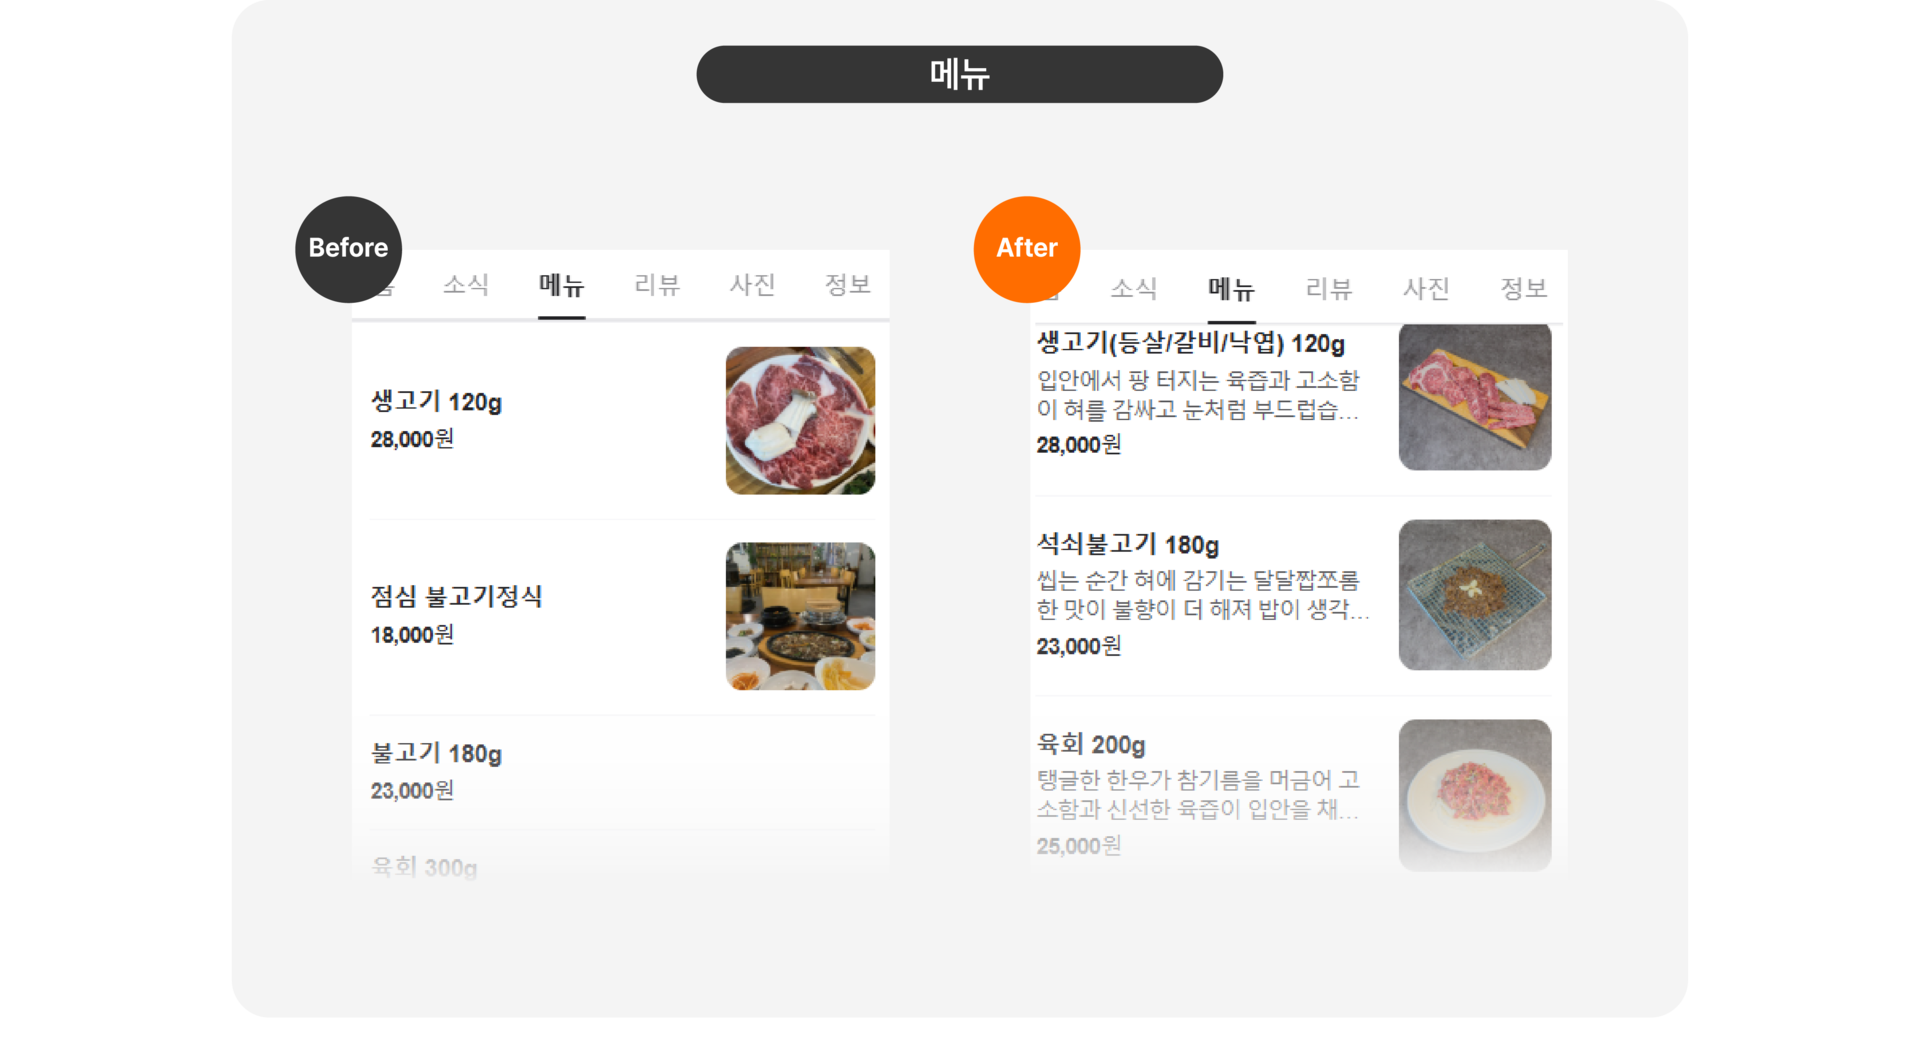Viewport: 1920px width, 1051px height.
Task: Click the Before circle badge
Action: [348, 249]
